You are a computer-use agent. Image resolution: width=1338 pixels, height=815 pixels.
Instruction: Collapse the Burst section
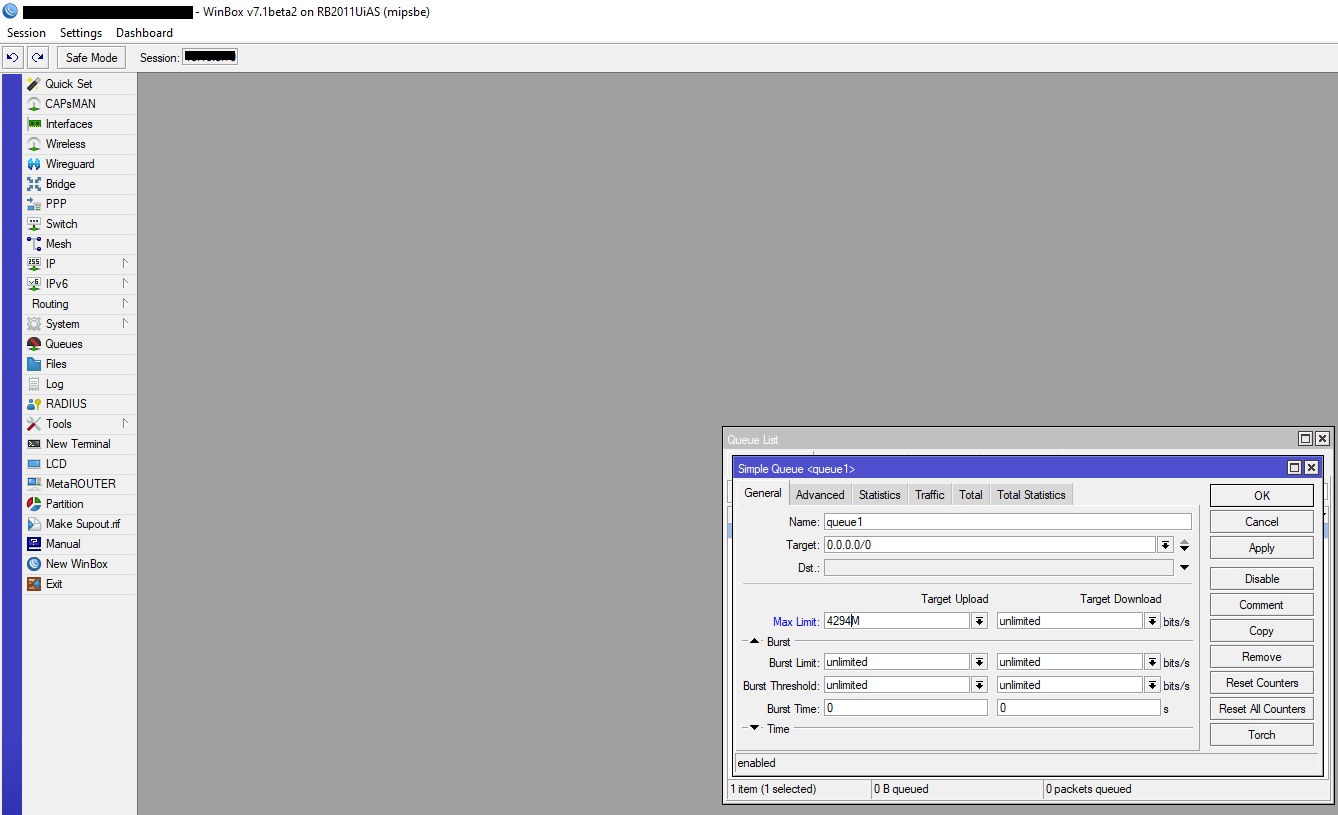(x=755, y=641)
